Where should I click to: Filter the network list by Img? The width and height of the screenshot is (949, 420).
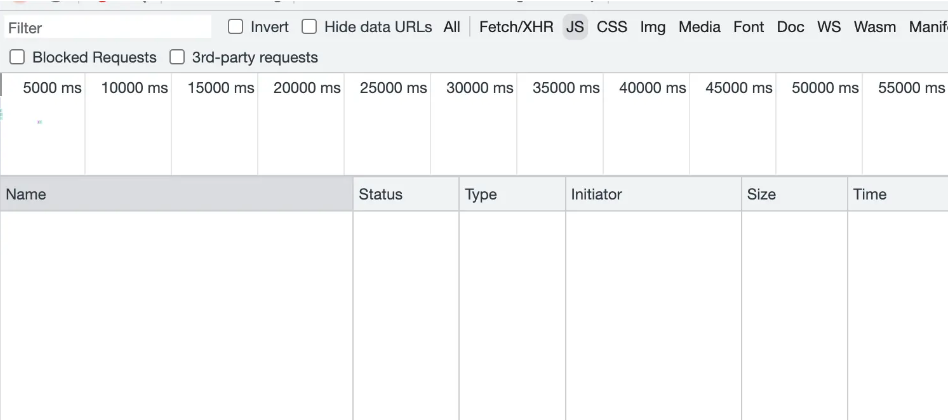(x=653, y=27)
